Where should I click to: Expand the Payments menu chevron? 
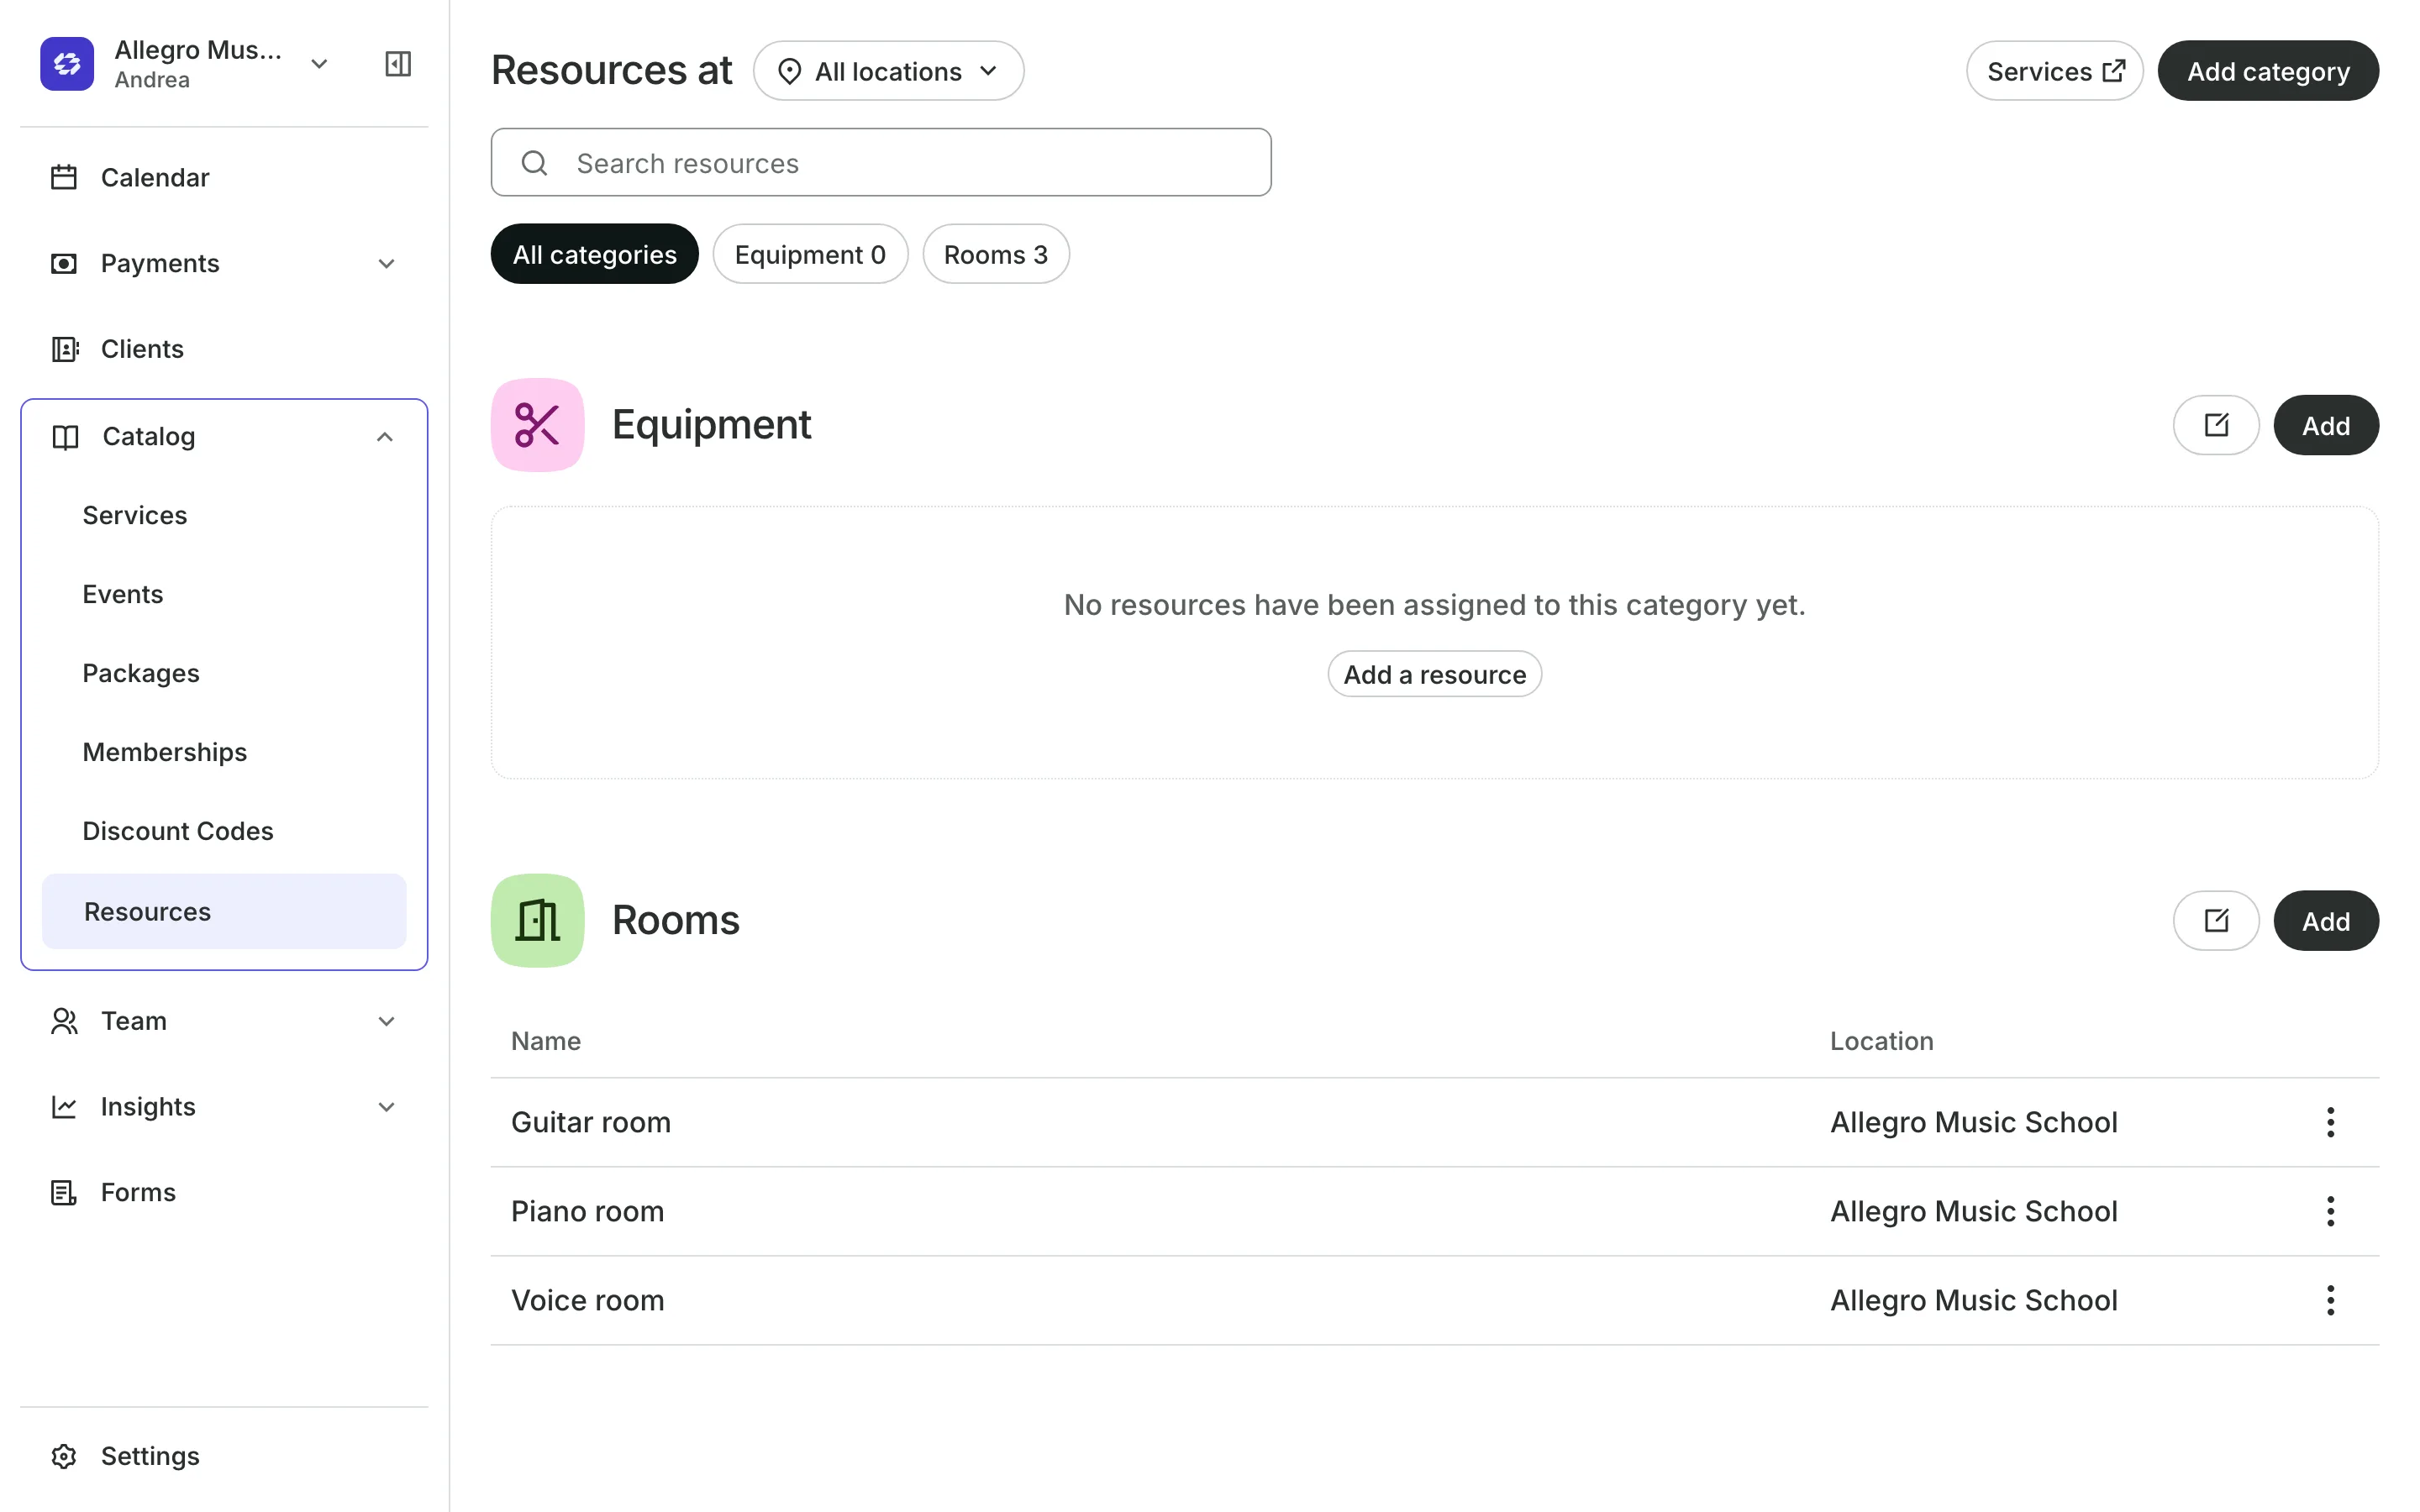(386, 264)
